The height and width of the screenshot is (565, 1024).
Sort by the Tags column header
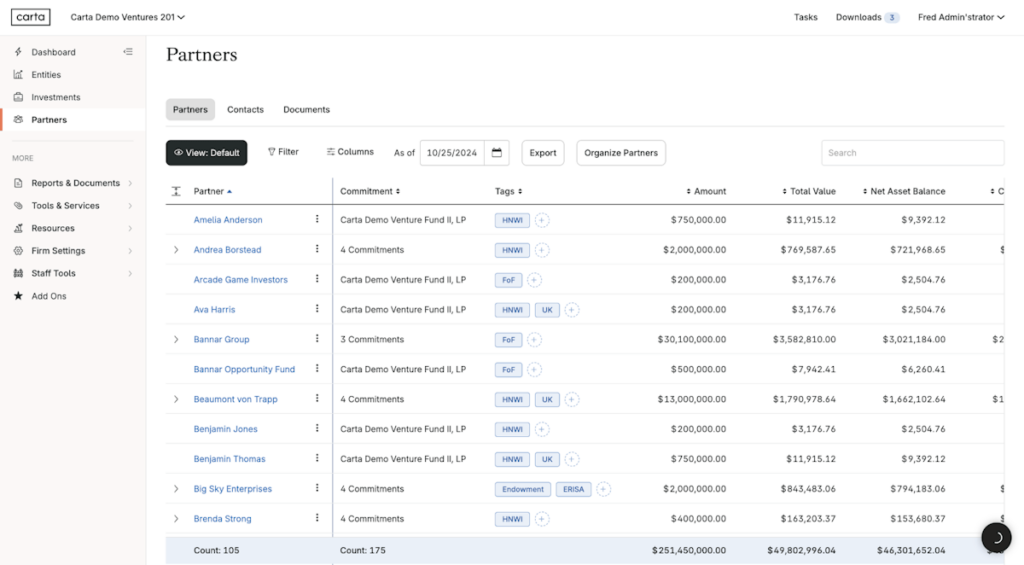[508, 191]
